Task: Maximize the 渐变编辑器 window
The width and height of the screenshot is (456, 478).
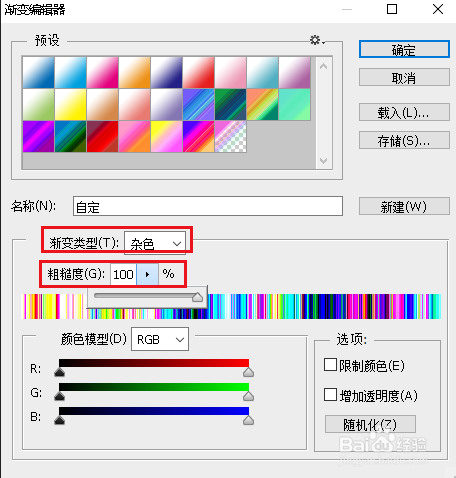Action: (392, 9)
